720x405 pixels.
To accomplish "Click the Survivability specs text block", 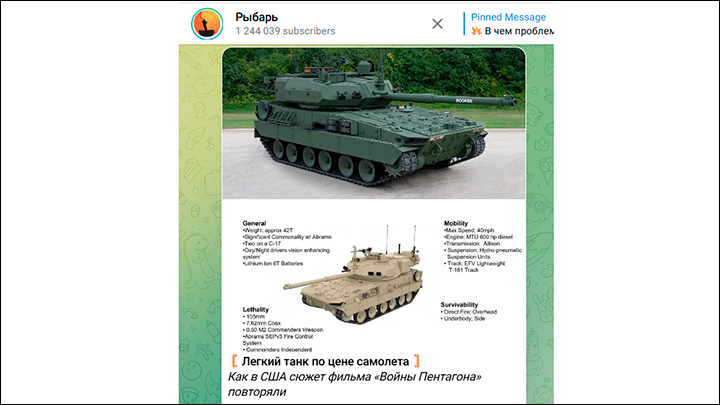I will click(x=469, y=311).
